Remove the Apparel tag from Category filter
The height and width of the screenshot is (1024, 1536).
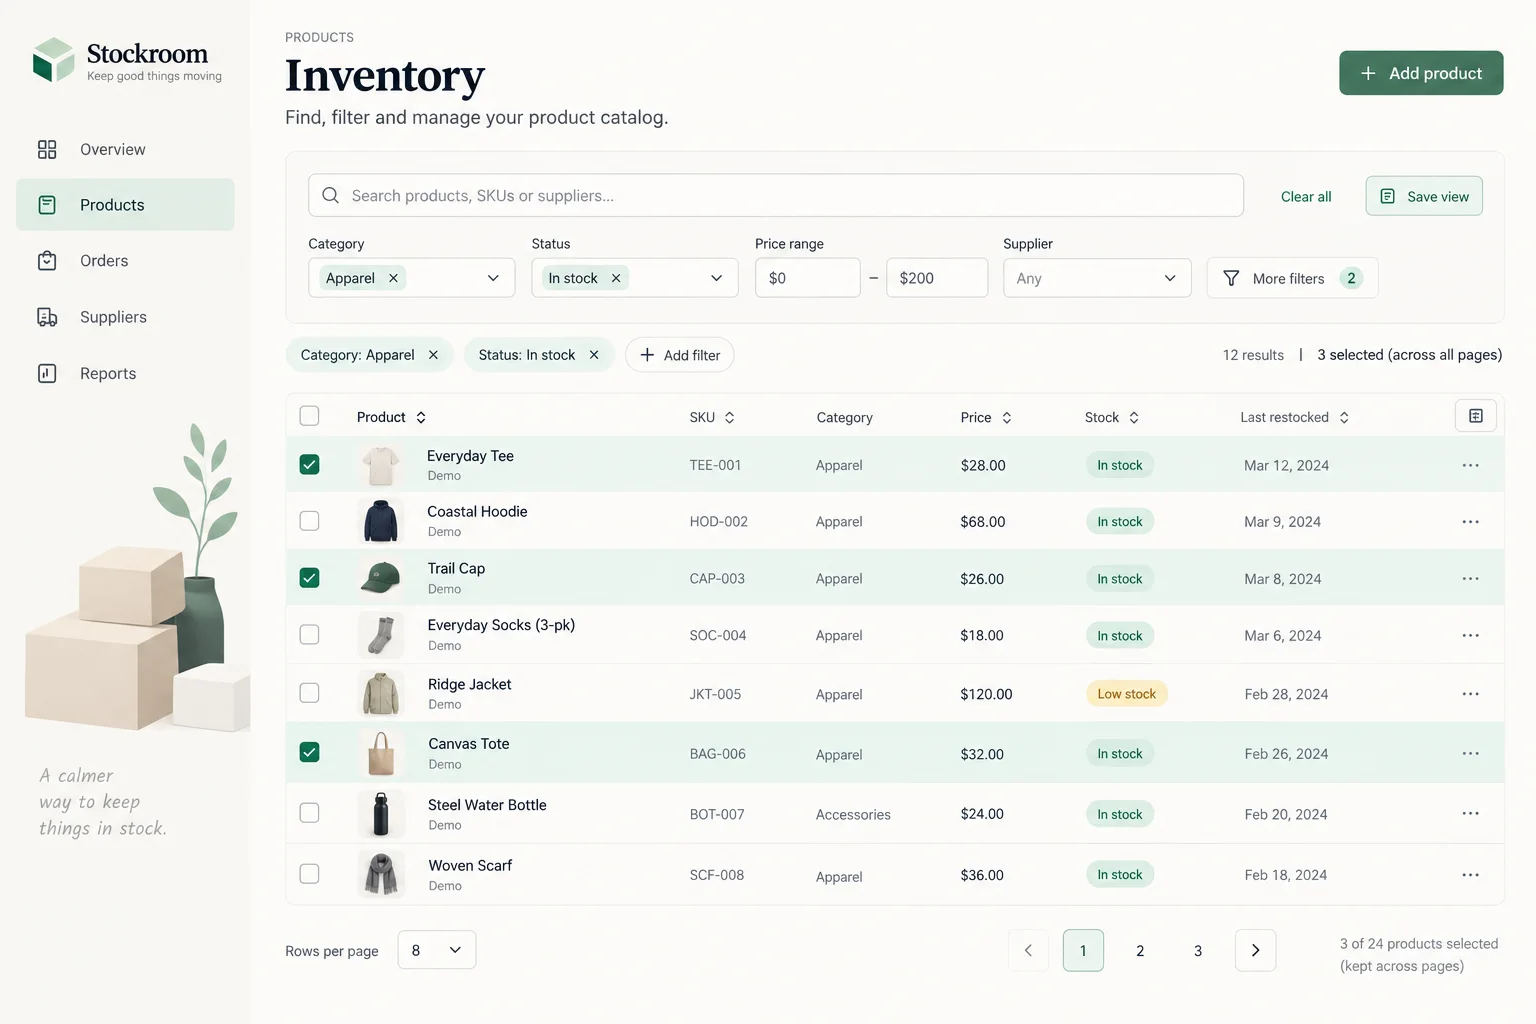click(393, 278)
